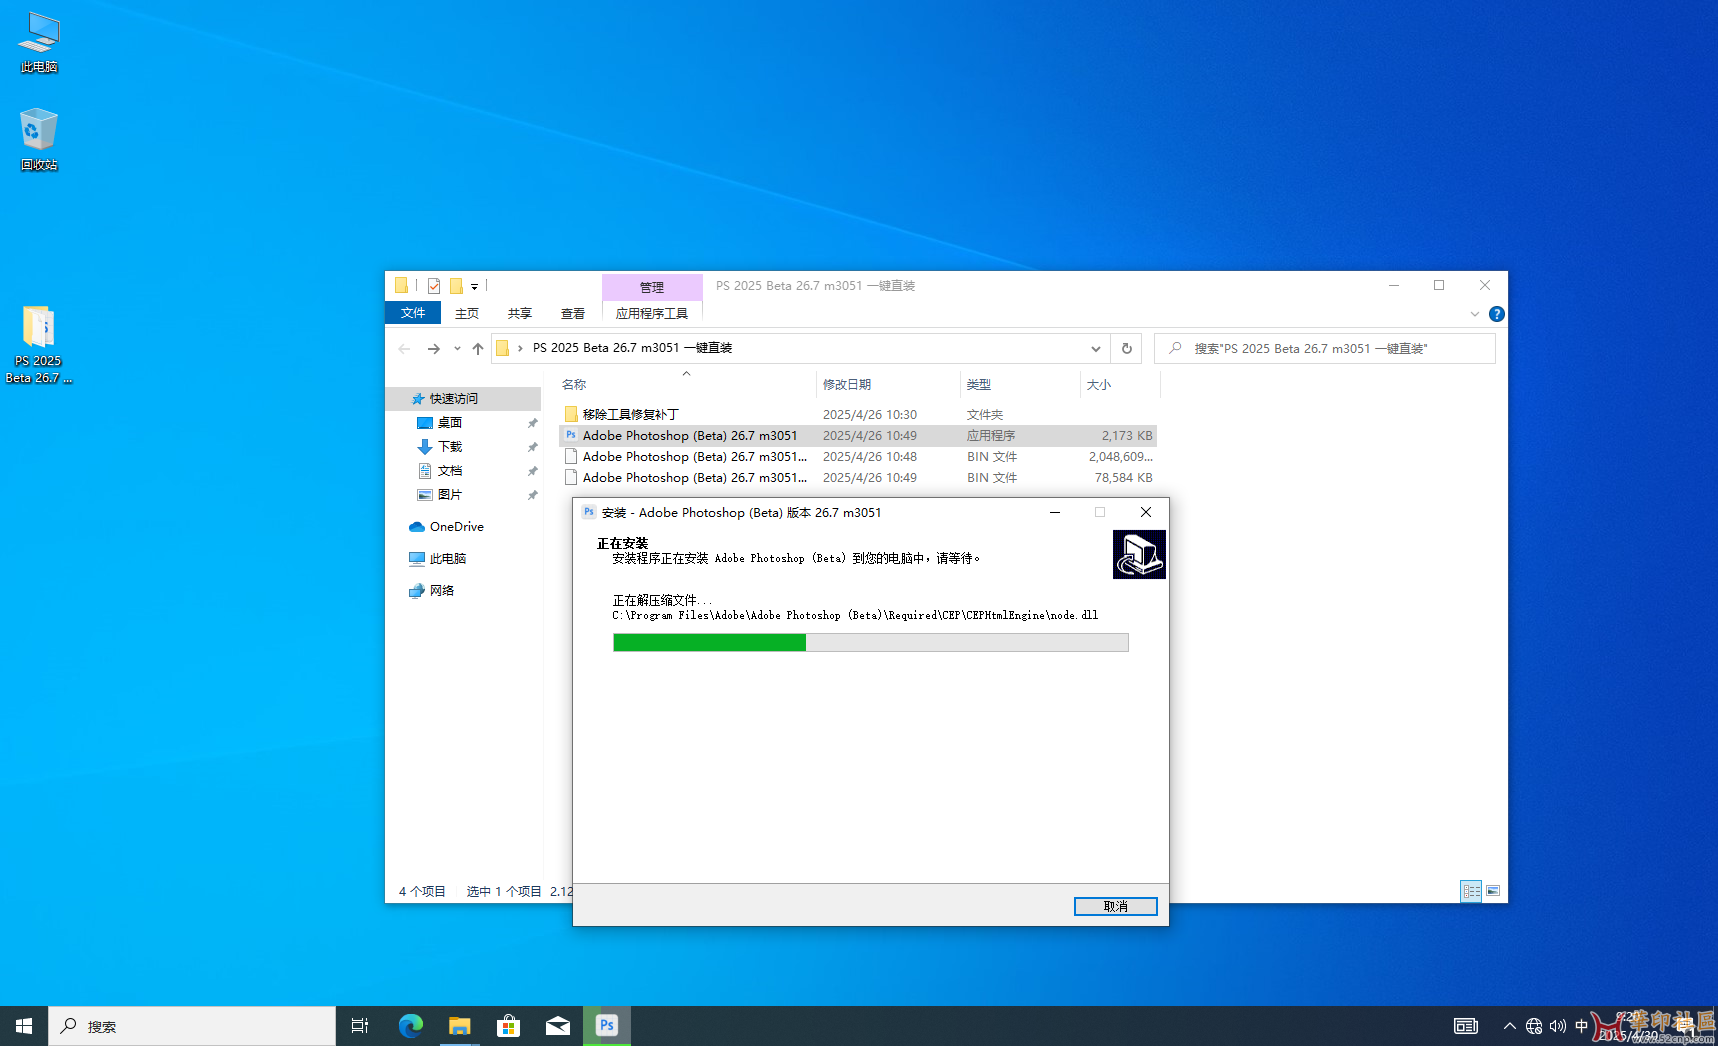Viewport: 1718px width, 1046px height.
Task: Click the taskbar 搜索 search box
Action: coord(192,1026)
